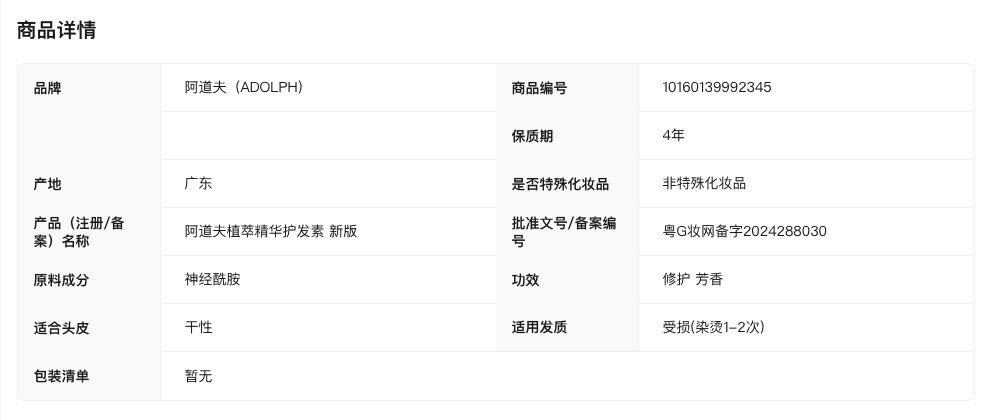The image size is (989, 420).
Task: Click the 功效 value 修护 芳香
Action: pyautogui.click(x=692, y=279)
